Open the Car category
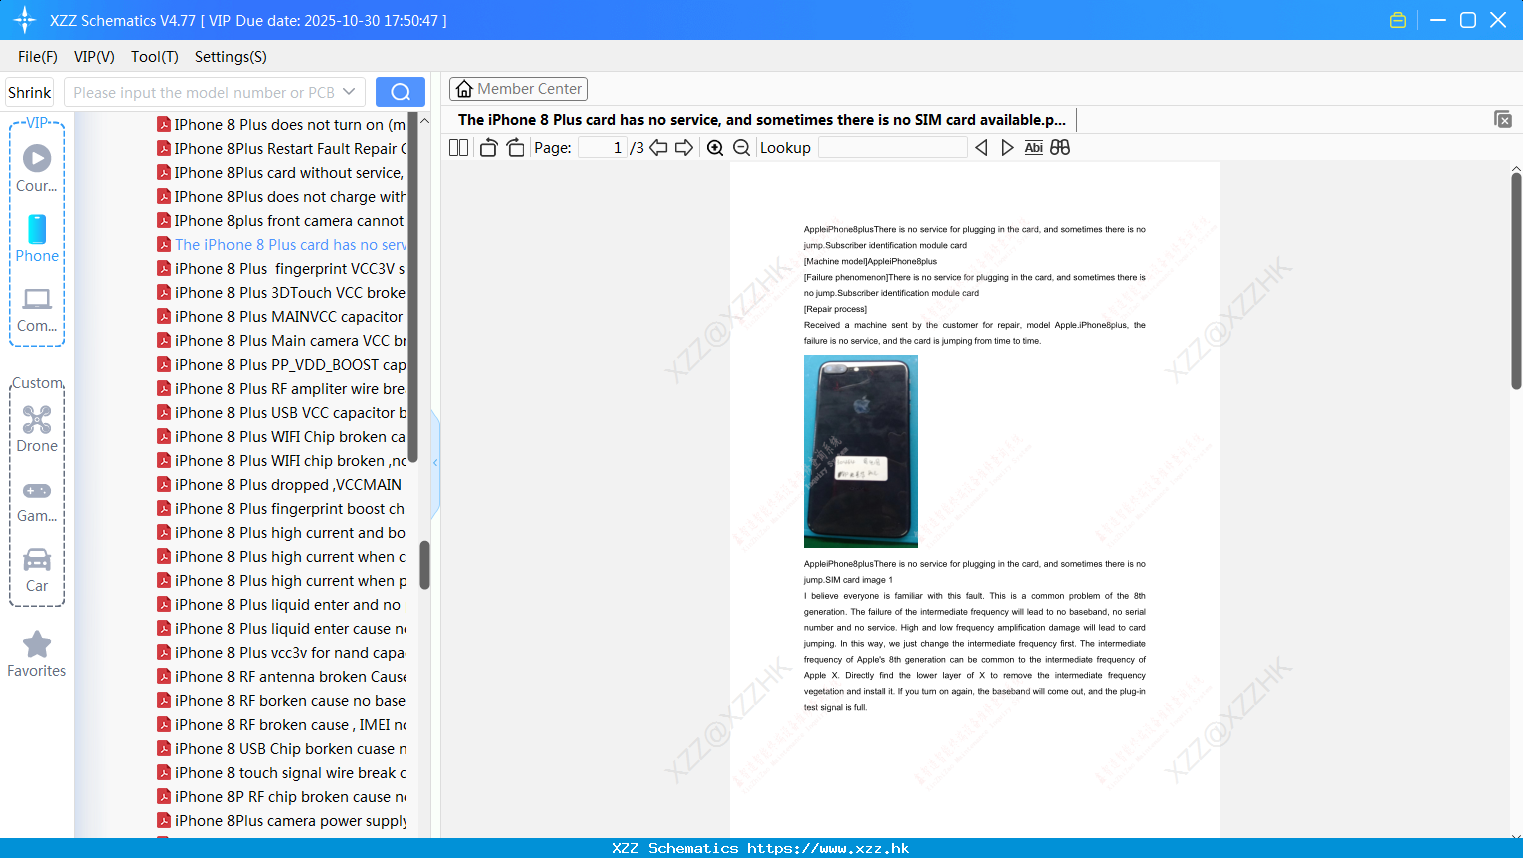This screenshot has height=858, width=1523. pyautogui.click(x=37, y=571)
